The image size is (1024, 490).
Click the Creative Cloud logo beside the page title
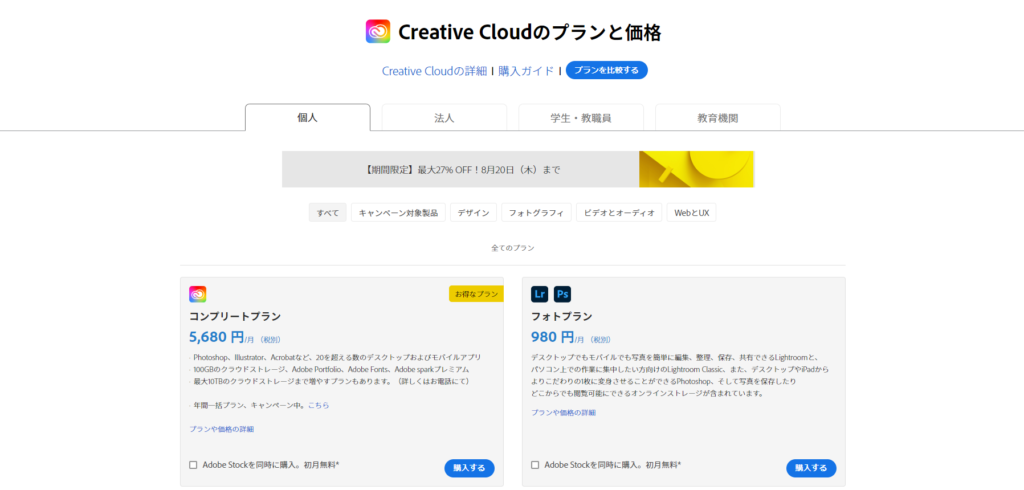377,31
